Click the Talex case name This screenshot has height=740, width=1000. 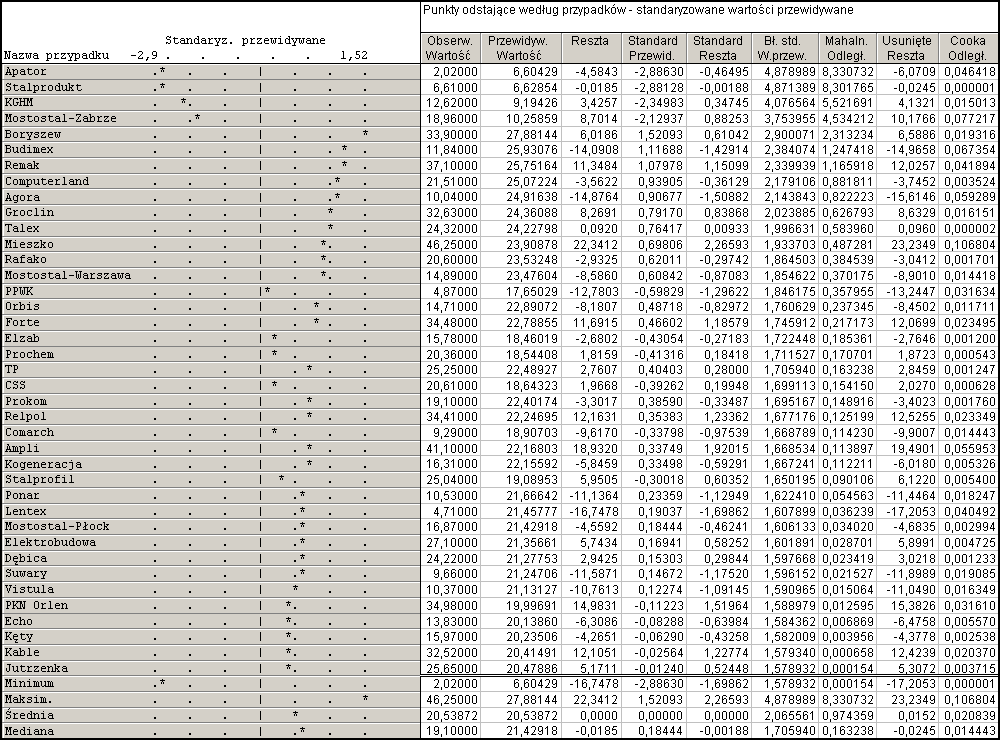click(x=22, y=229)
